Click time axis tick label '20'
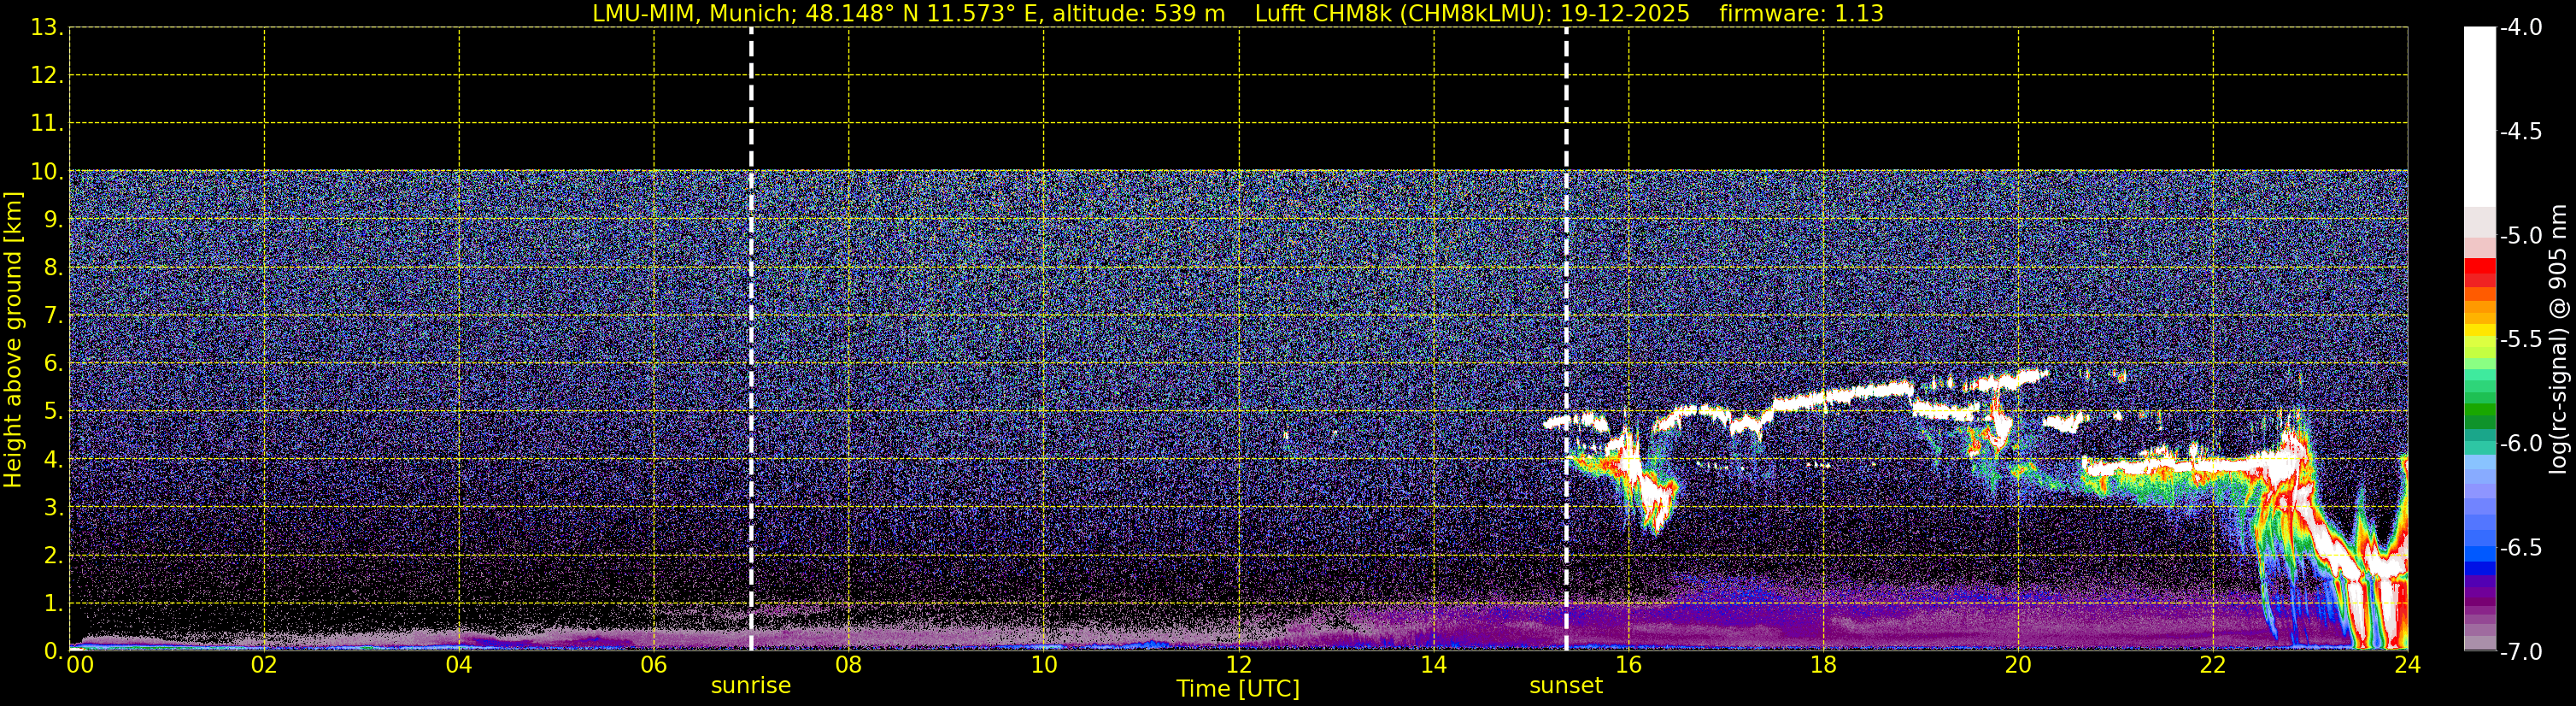This screenshot has height=706, width=2576. pos(2018,665)
